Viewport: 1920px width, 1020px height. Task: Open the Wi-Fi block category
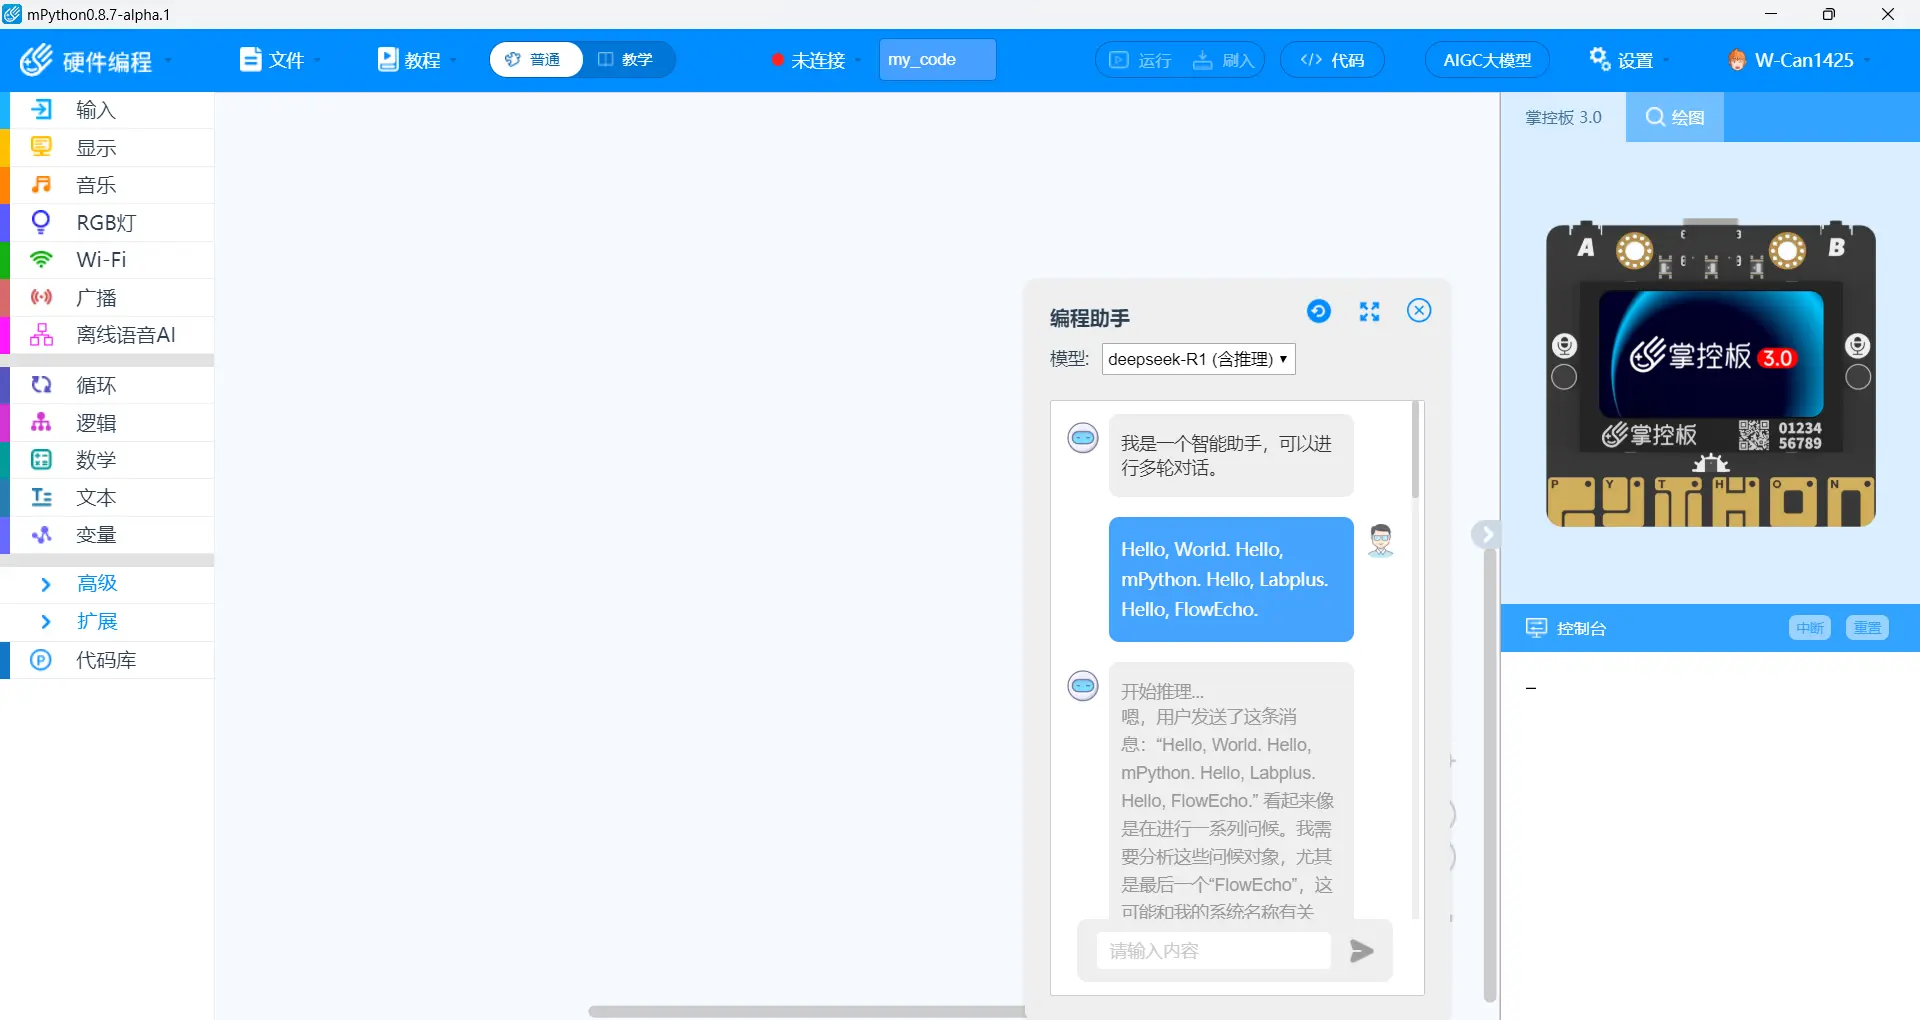tap(101, 260)
